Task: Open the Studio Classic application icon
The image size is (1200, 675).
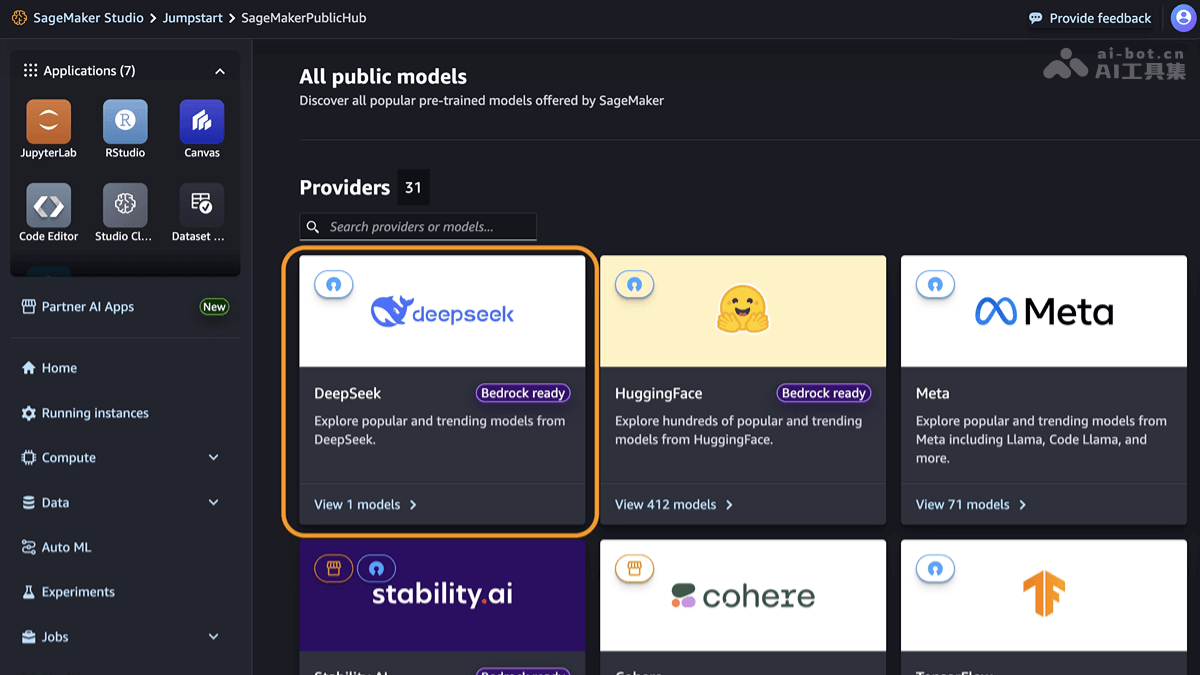Action: point(125,206)
